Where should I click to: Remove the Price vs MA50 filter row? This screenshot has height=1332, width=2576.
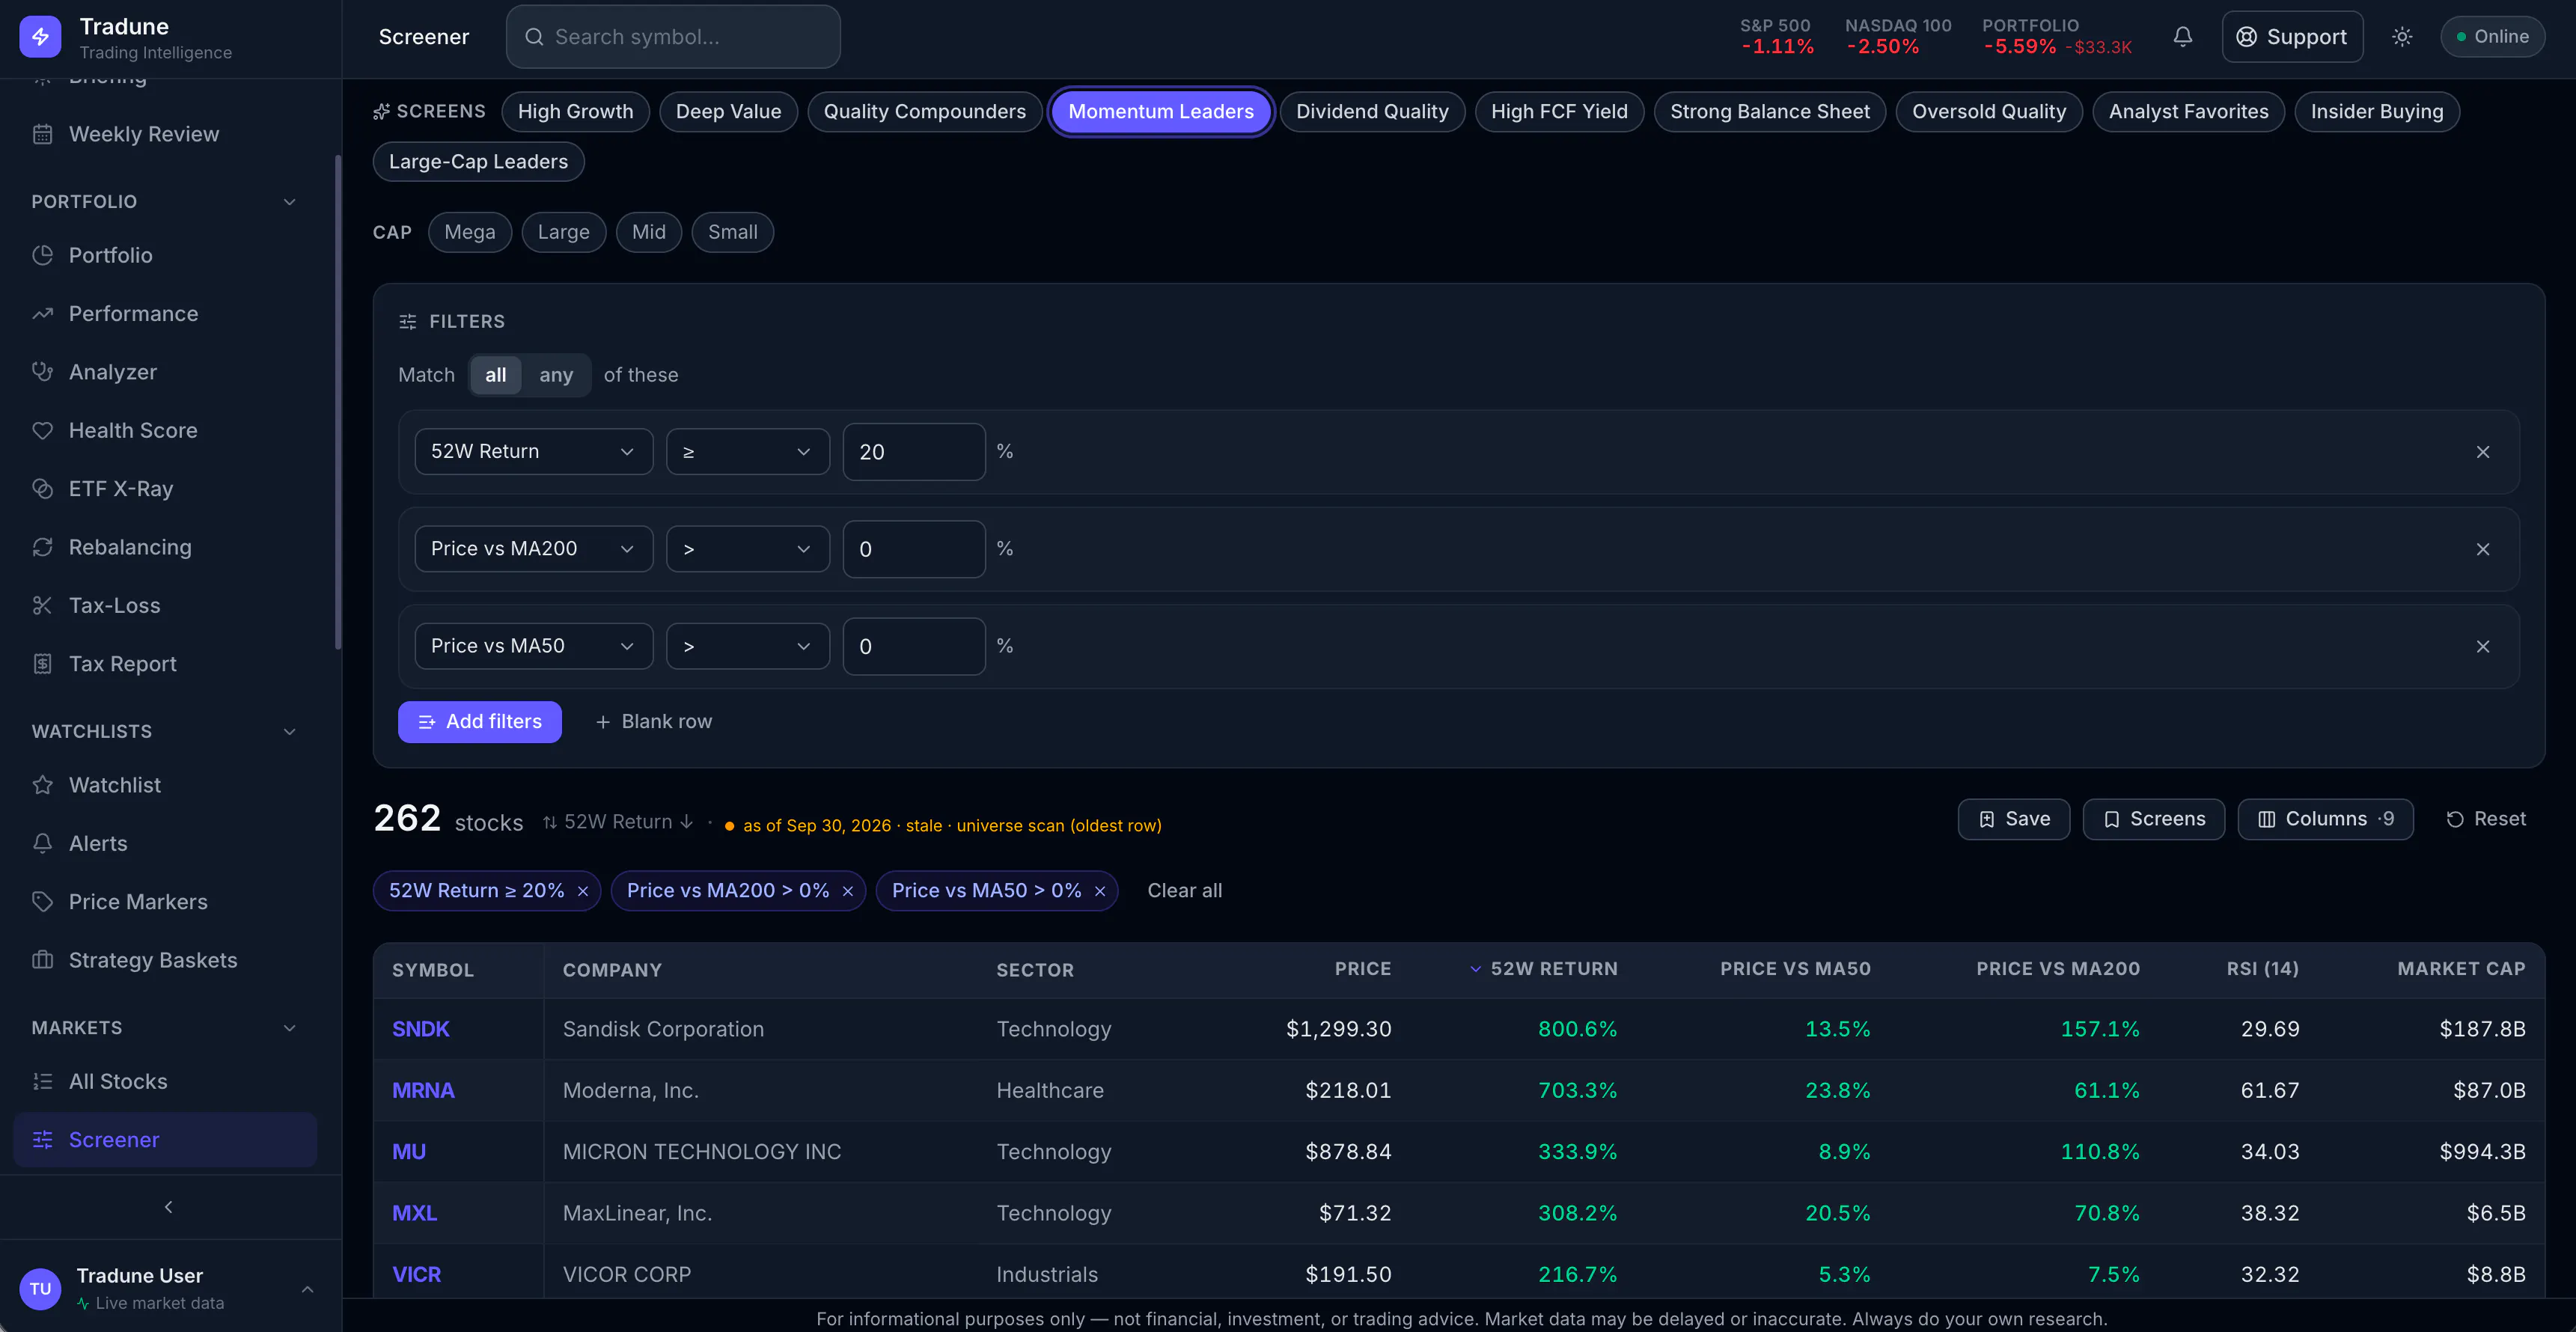(x=2482, y=646)
